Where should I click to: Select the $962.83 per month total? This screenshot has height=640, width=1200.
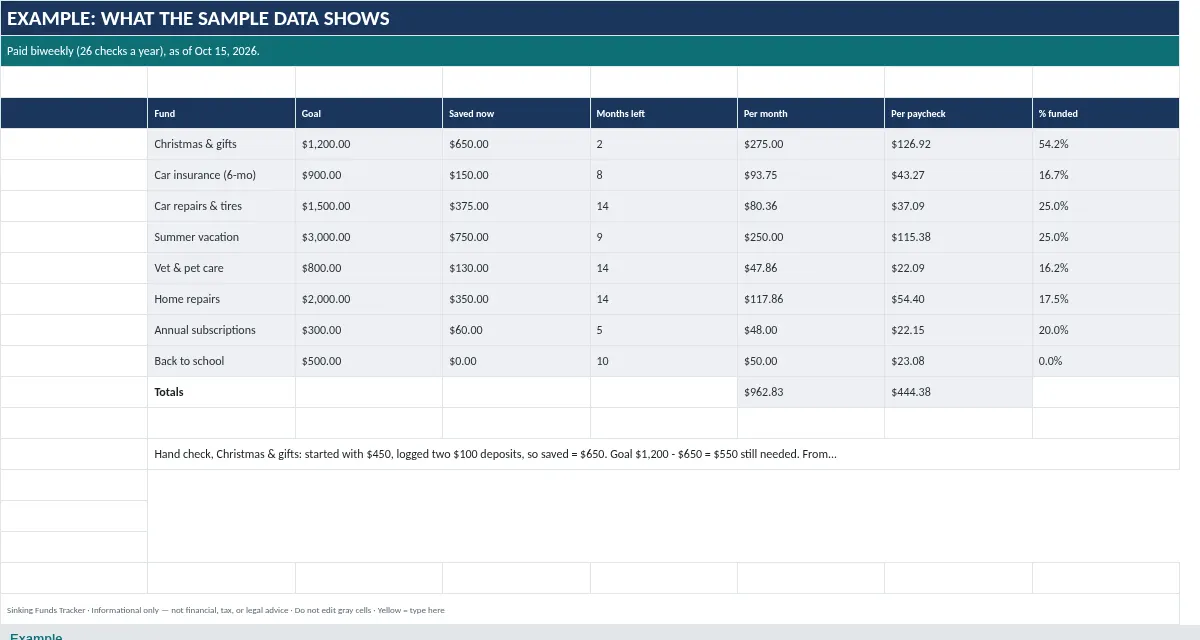811,392
